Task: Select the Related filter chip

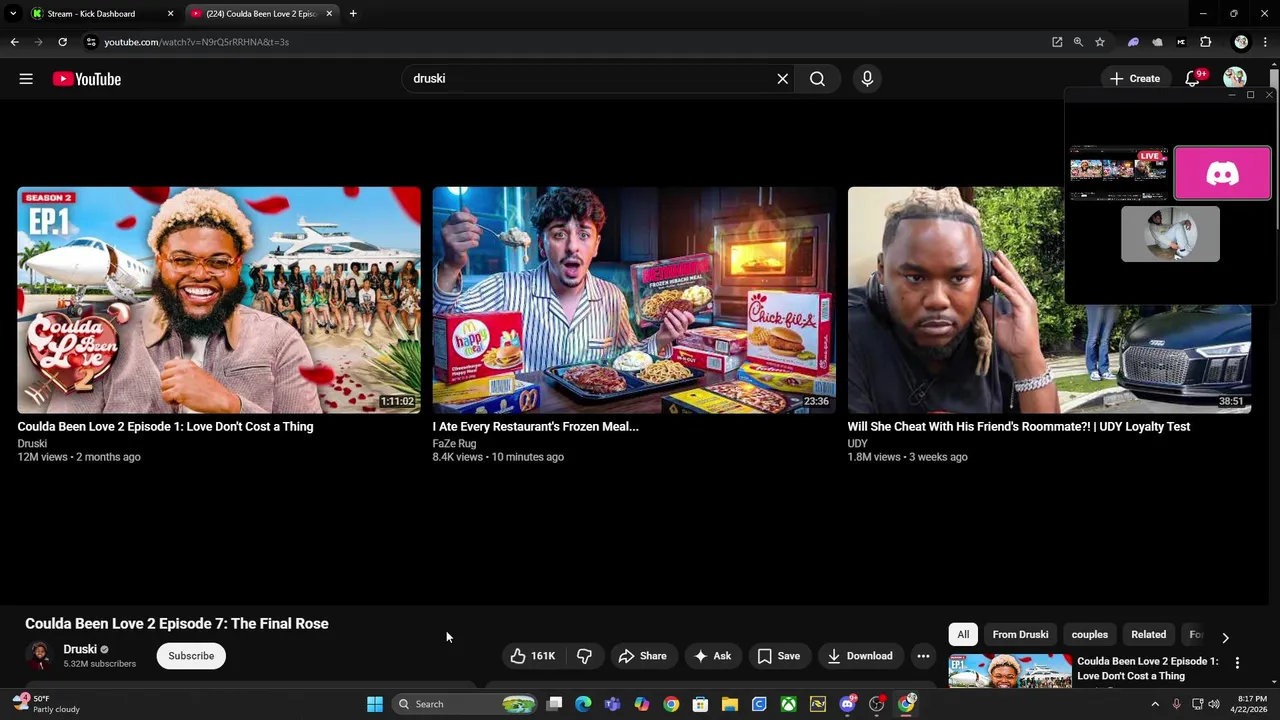Action: click(1148, 634)
